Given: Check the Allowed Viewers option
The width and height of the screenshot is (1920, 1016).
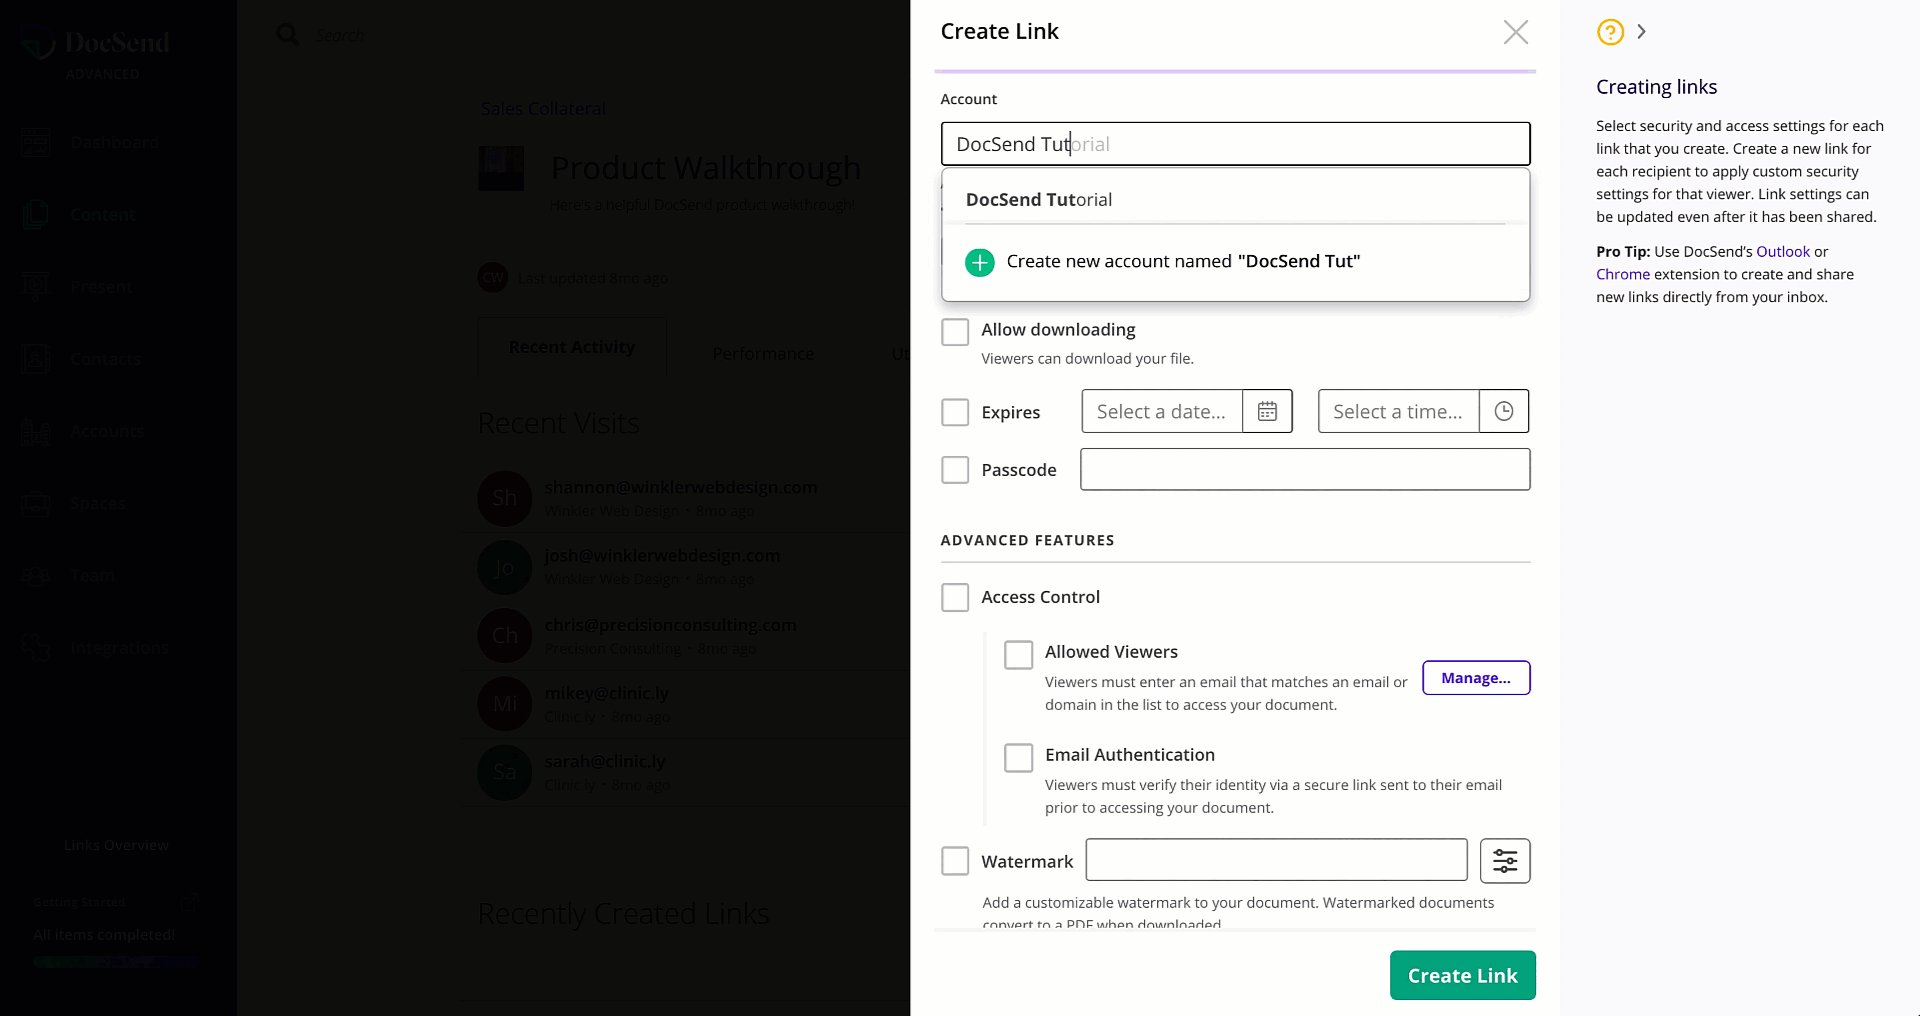Looking at the screenshot, I should click(x=1018, y=655).
